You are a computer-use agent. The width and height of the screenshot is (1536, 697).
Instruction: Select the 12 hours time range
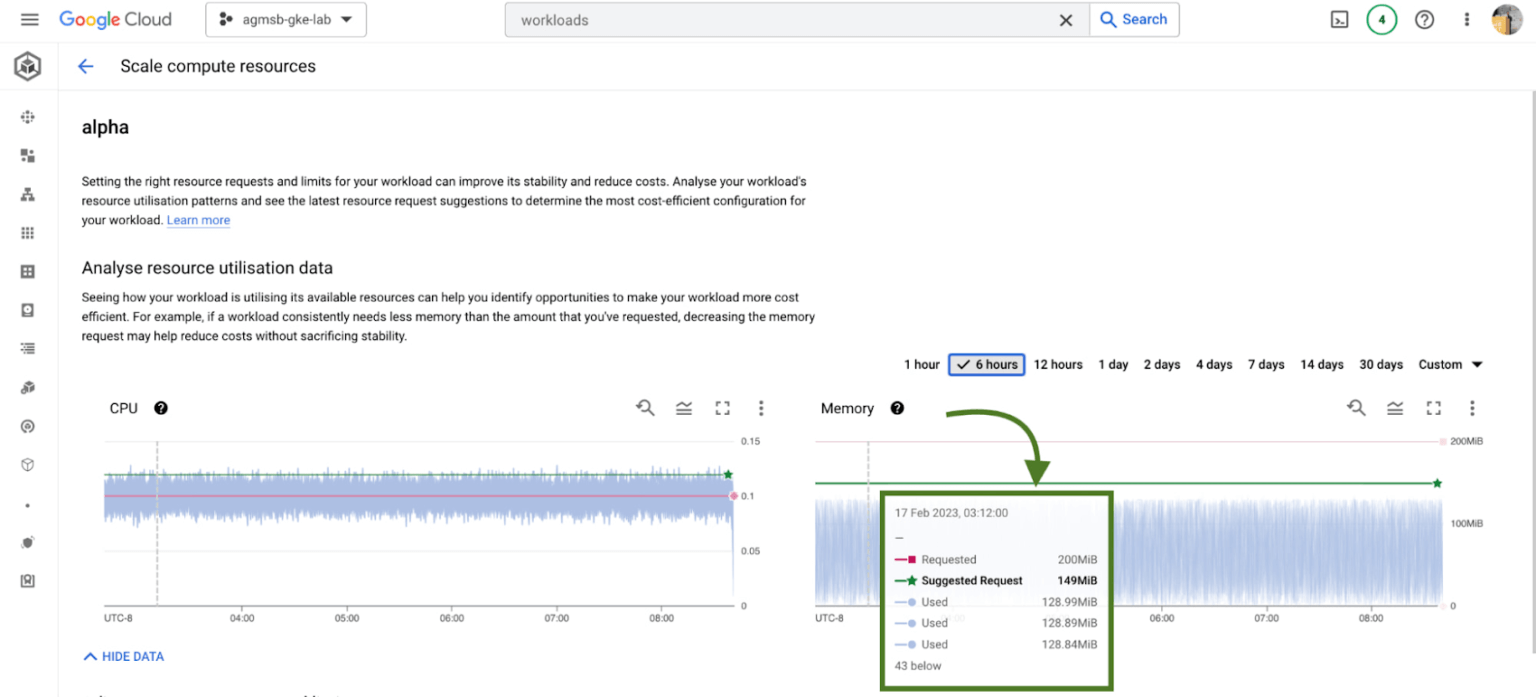(1058, 365)
